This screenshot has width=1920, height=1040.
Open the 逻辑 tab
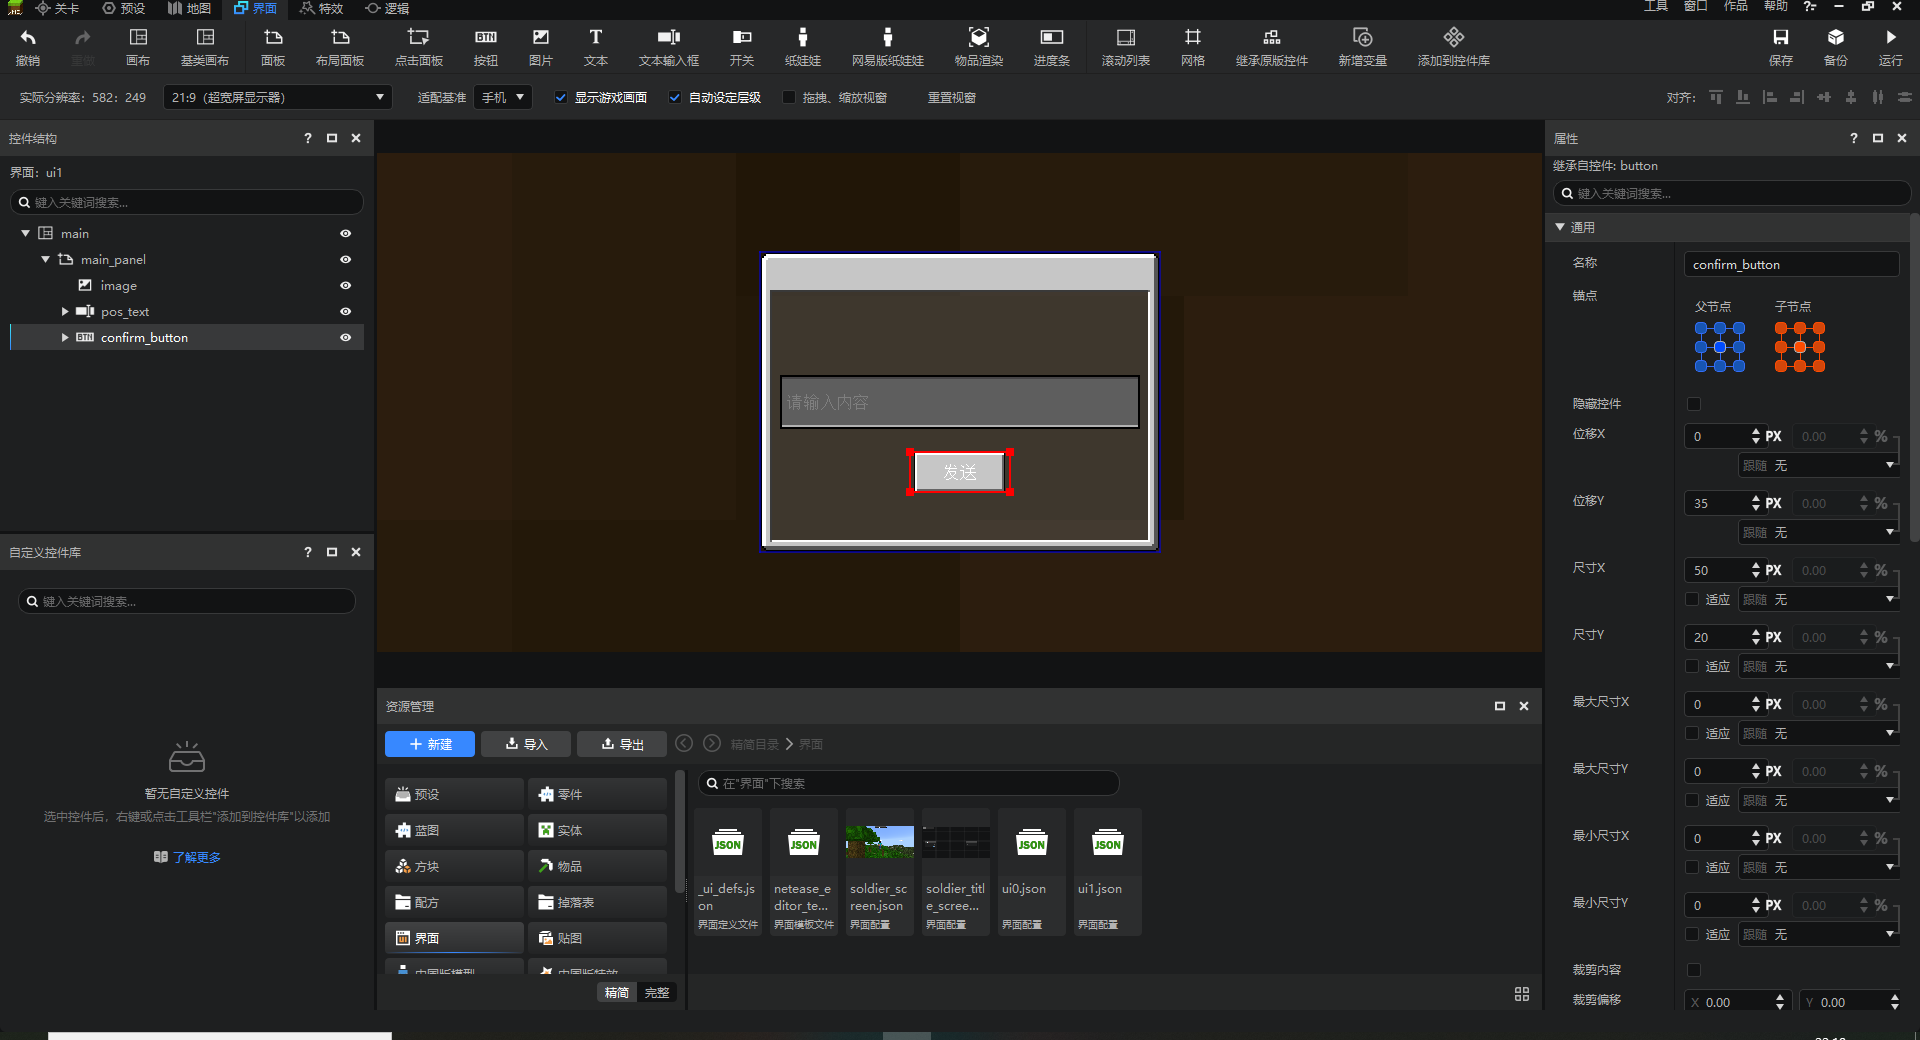(387, 8)
